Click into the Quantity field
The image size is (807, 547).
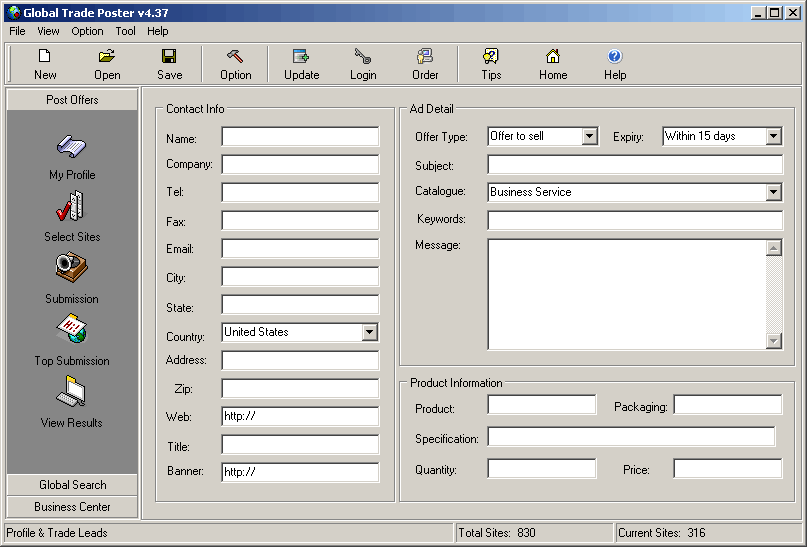pos(542,469)
